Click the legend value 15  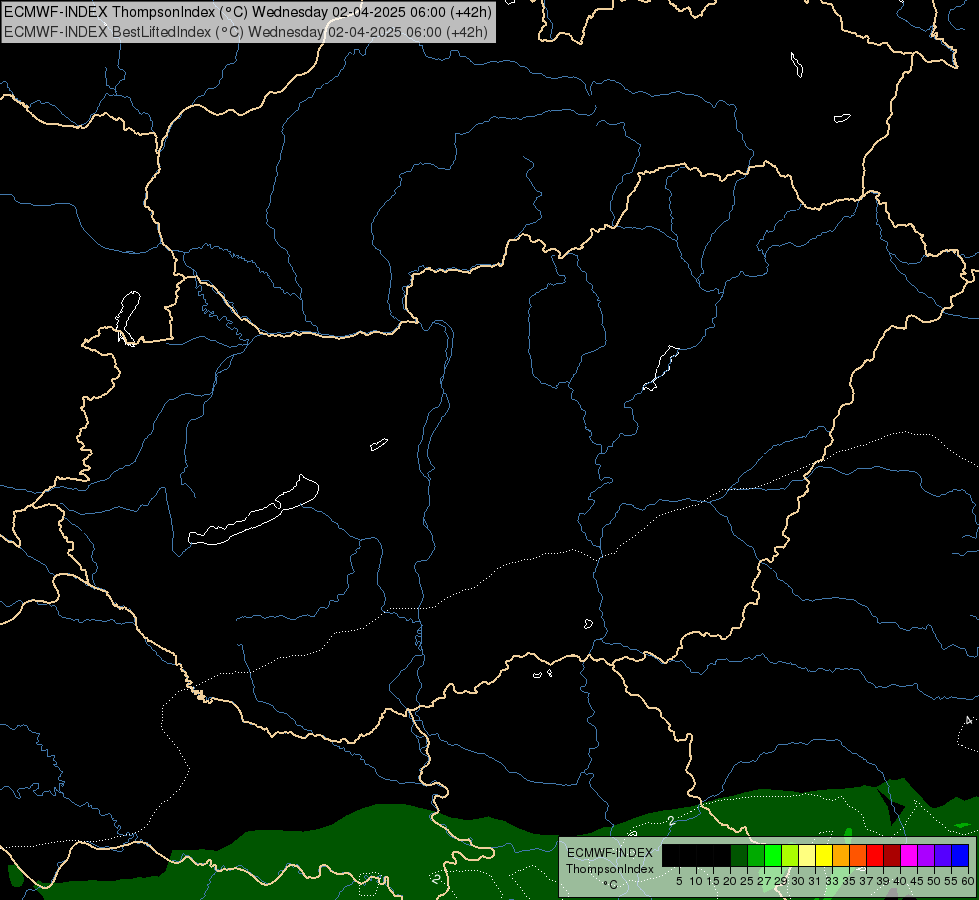pyautogui.click(x=713, y=881)
